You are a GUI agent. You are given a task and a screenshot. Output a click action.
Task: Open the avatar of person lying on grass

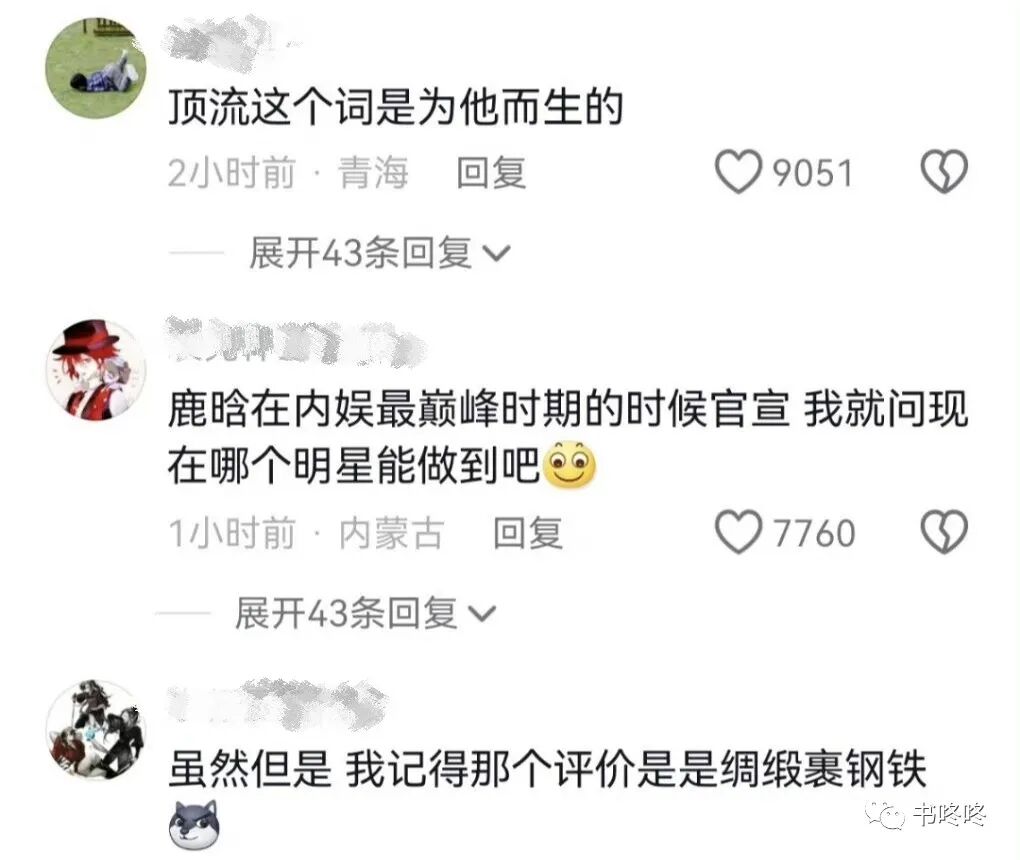pyautogui.click(x=96, y=68)
